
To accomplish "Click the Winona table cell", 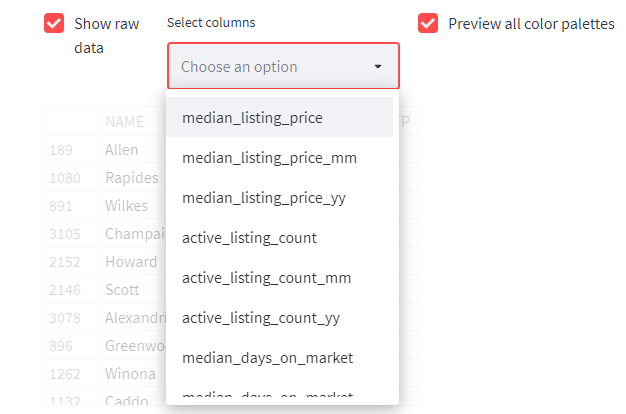I will [131, 374].
